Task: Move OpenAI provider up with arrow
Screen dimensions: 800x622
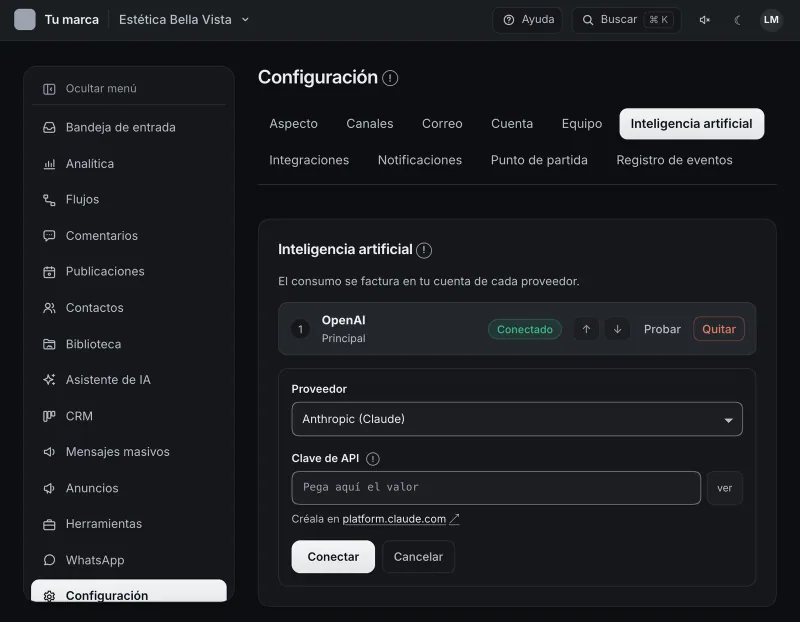Action: (586, 329)
